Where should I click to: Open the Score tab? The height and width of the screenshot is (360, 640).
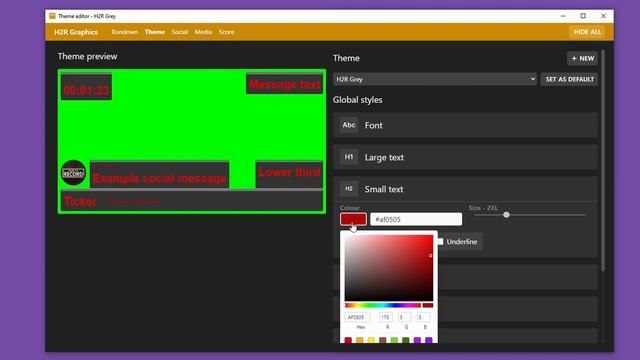coord(227,32)
